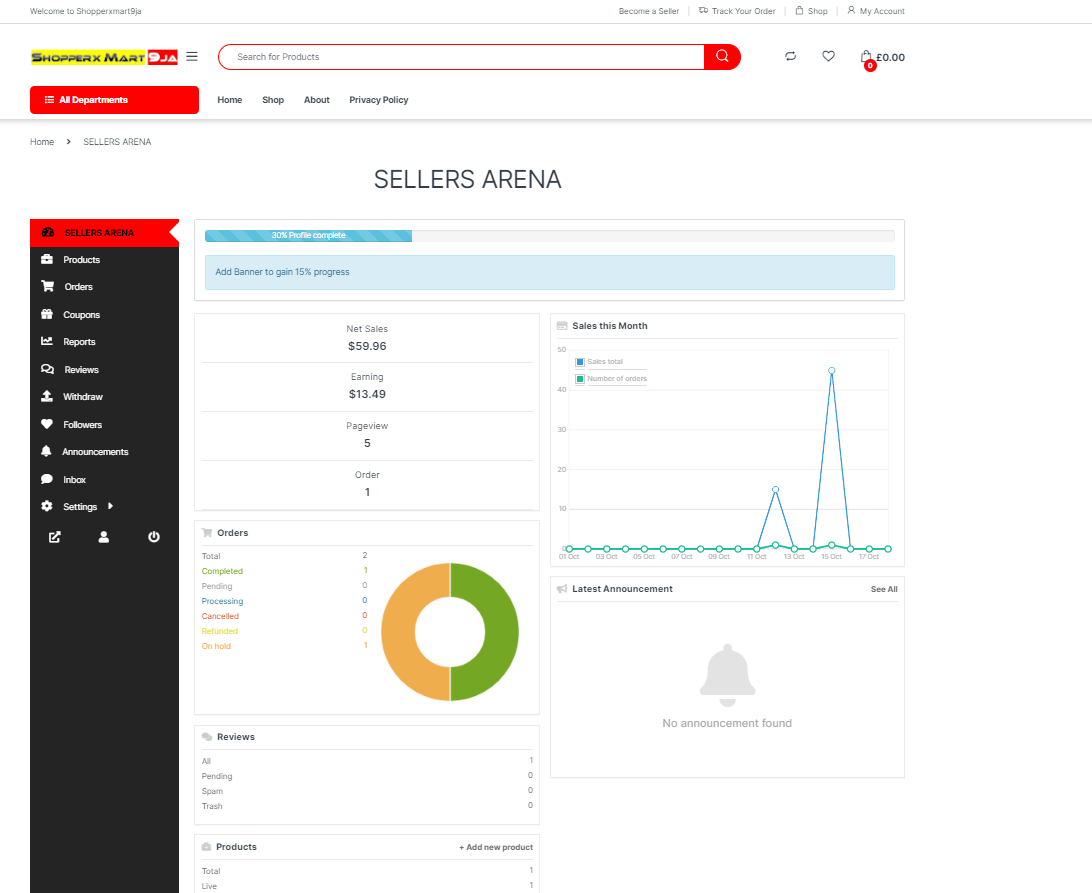Click the green segment of orders donut
Image resolution: width=1092 pixels, height=893 pixels.
pyautogui.click(x=501, y=631)
